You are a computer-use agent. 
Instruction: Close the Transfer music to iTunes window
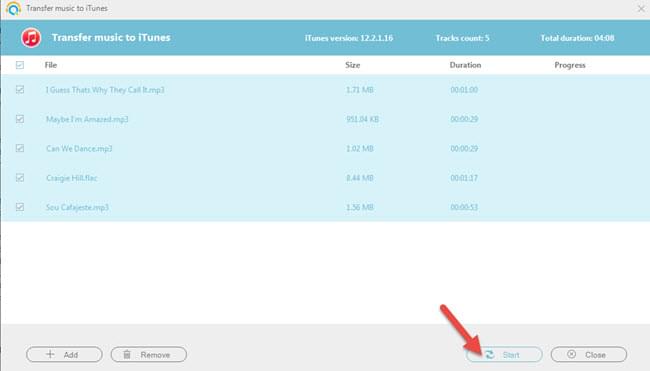point(641,8)
